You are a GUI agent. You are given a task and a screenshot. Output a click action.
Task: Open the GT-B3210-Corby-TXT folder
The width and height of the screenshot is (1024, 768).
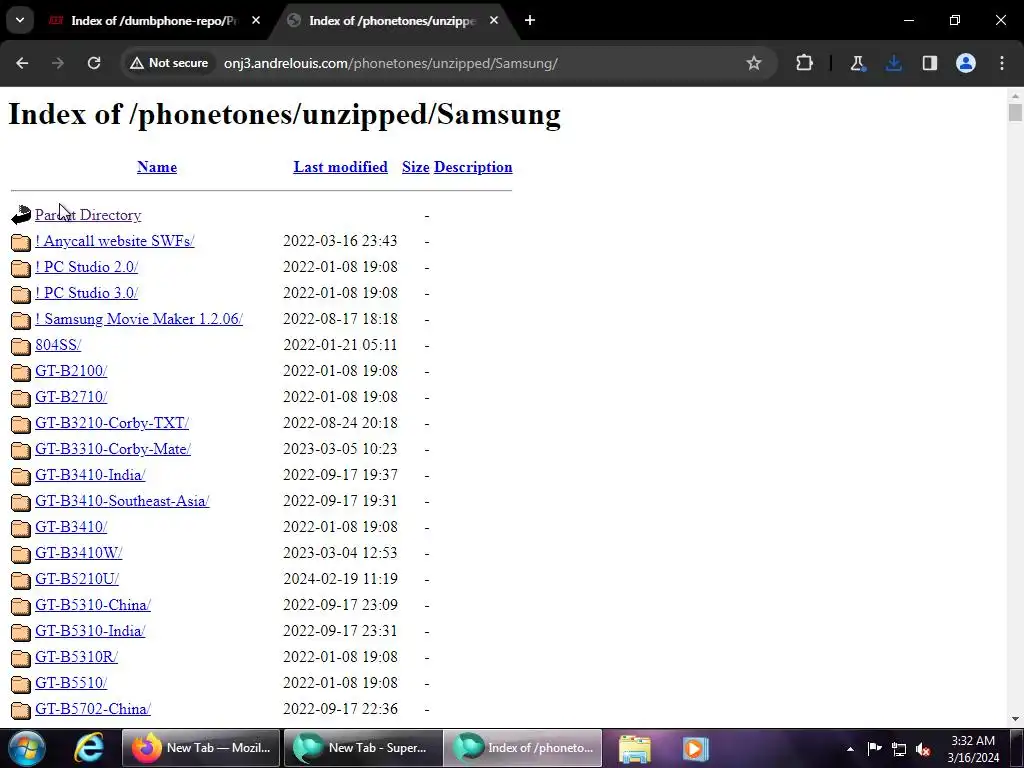click(x=112, y=423)
